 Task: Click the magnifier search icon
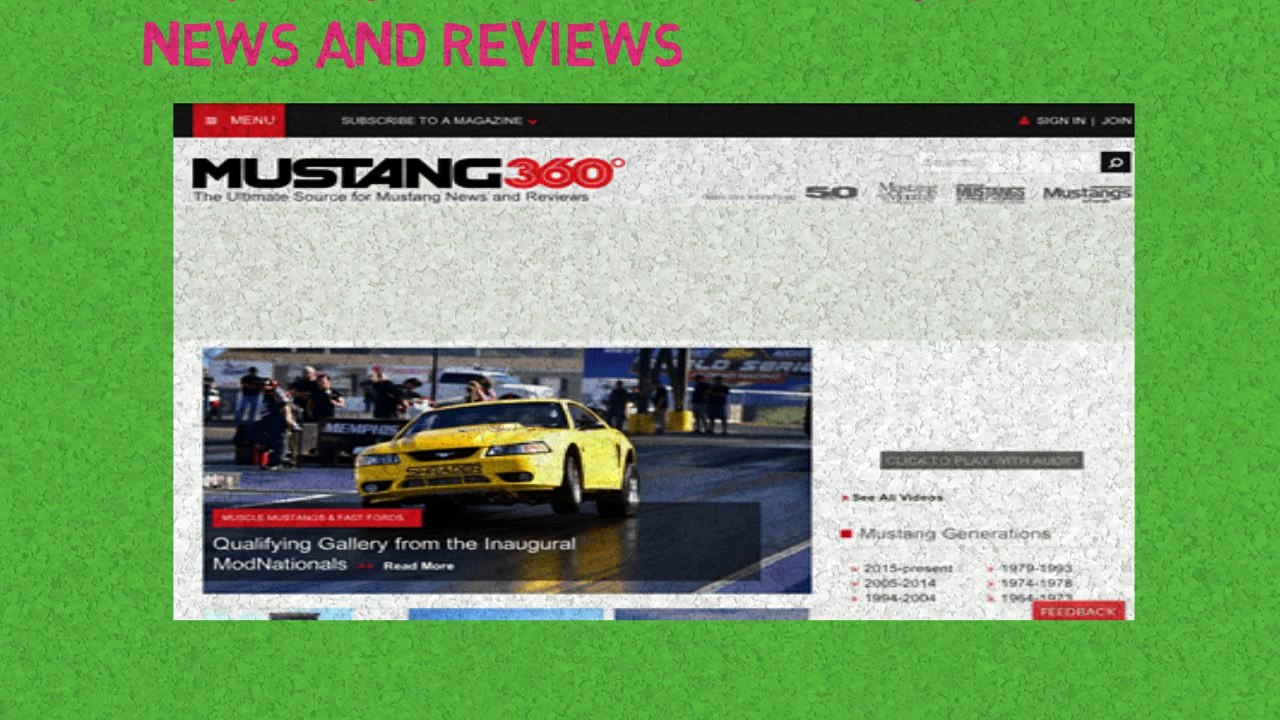coord(1115,162)
